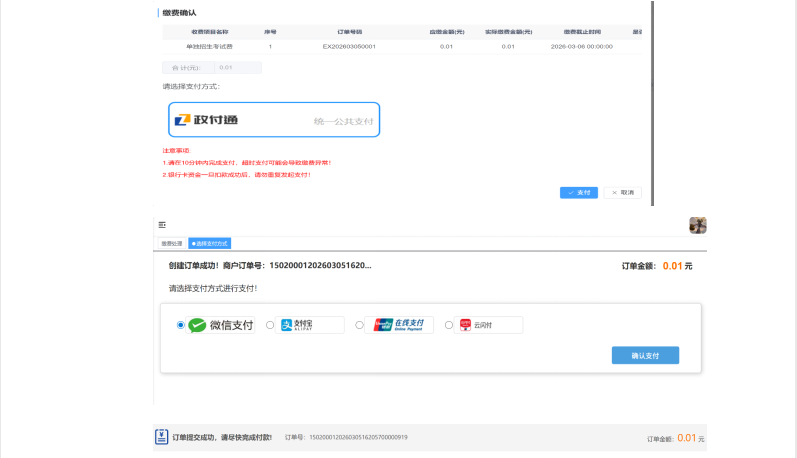Switch to the first tab beside 选择支付方式
The image size is (797, 458).
(172, 243)
